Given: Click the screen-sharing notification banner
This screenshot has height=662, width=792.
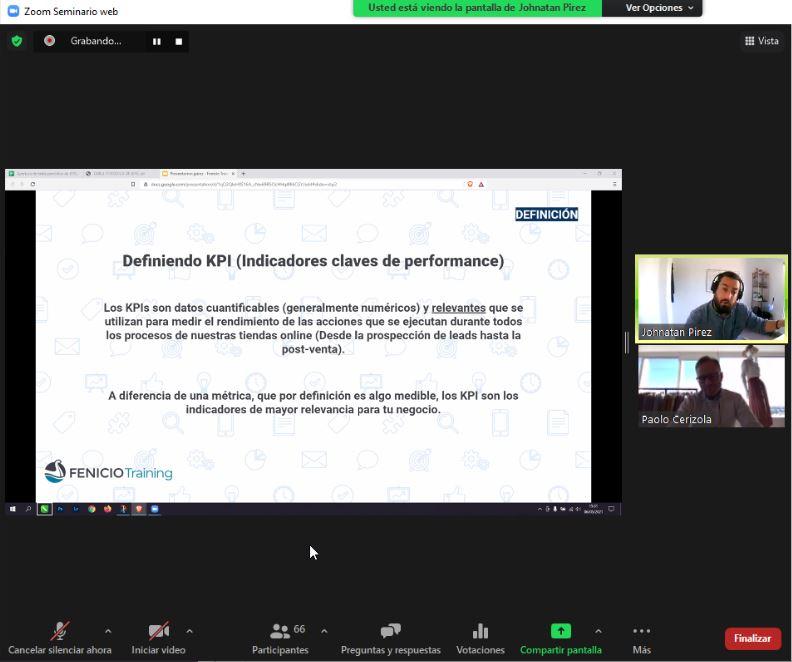Looking at the screenshot, I should pyautogui.click(x=477, y=8).
